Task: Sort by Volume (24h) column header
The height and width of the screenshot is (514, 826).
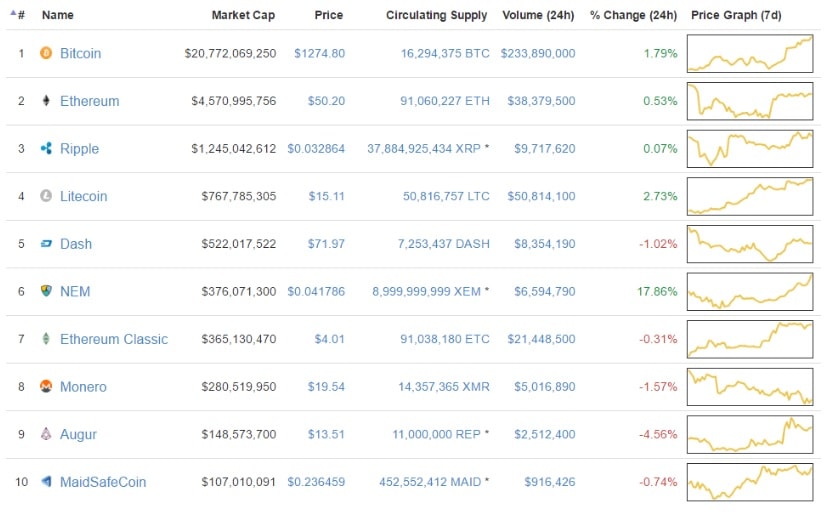Action: point(539,15)
